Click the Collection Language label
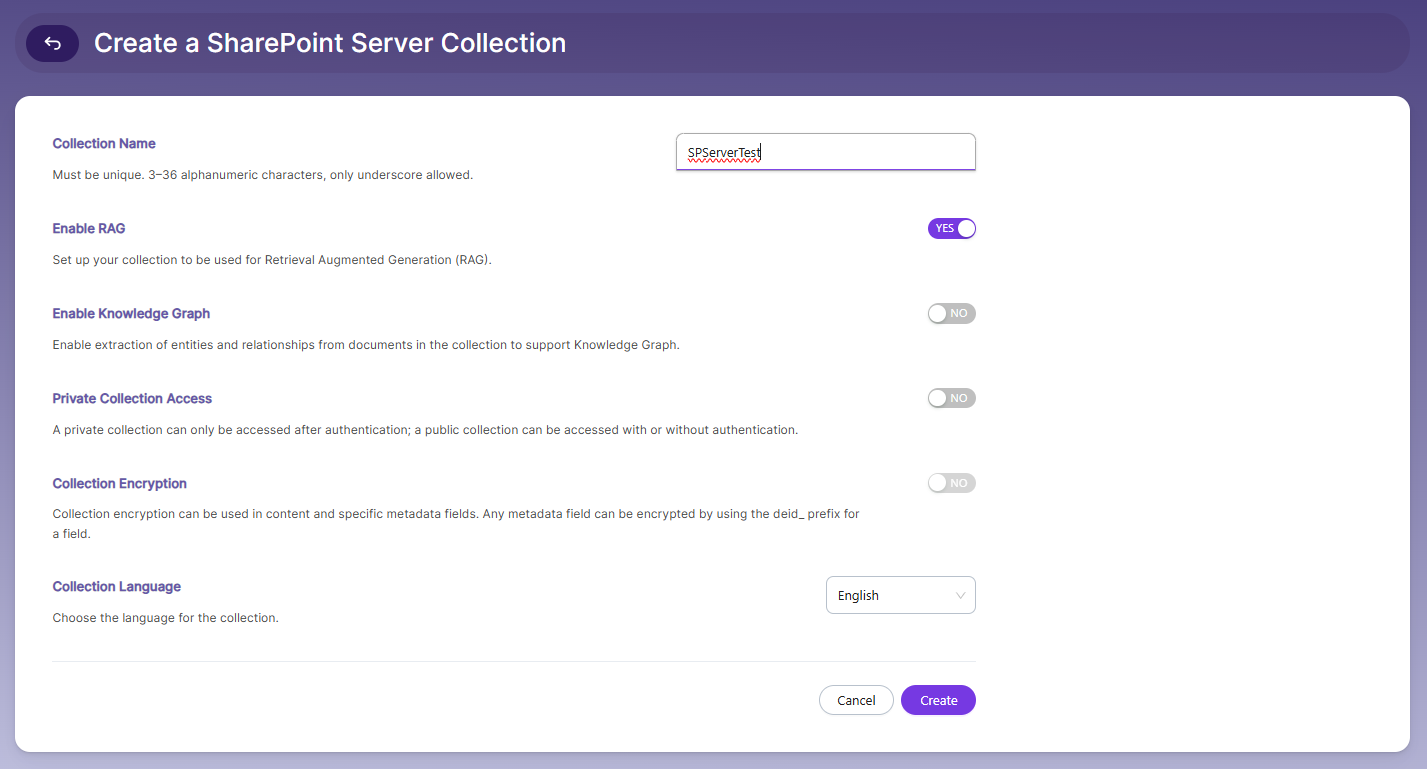This screenshot has width=1427, height=769. click(116, 586)
